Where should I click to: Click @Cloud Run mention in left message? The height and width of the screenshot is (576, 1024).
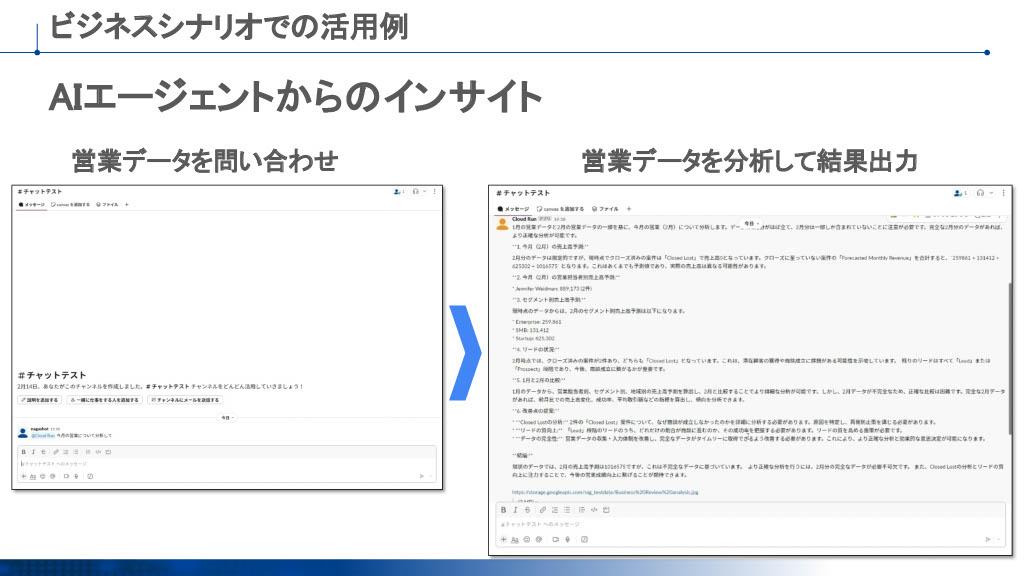click(43, 435)
